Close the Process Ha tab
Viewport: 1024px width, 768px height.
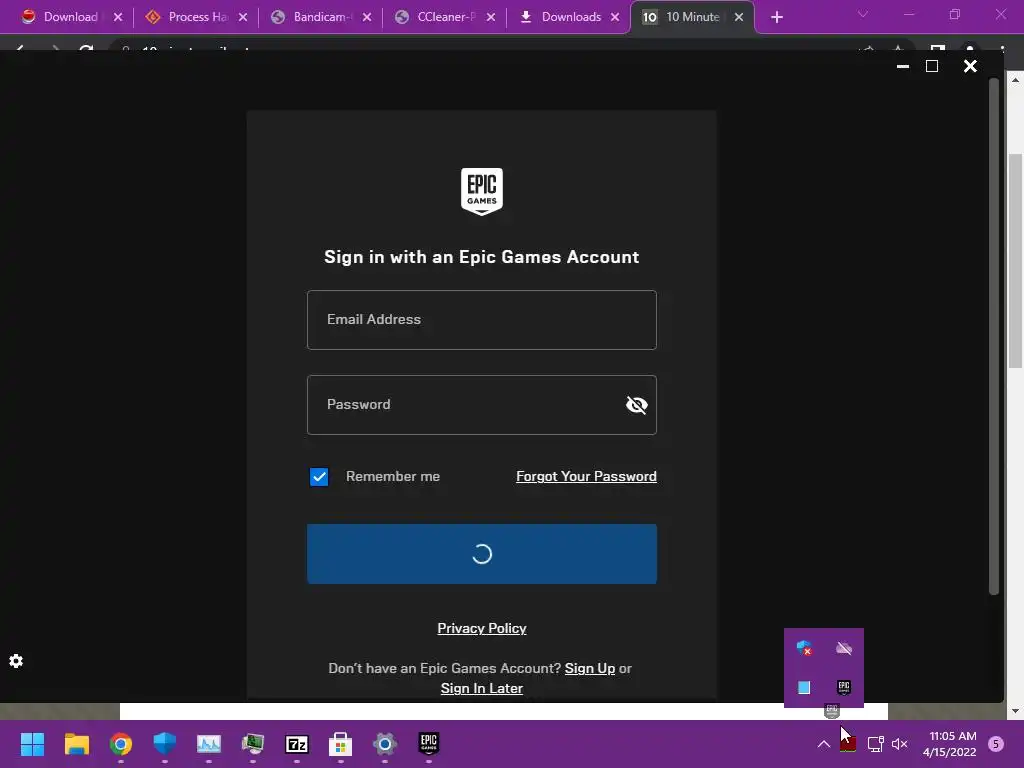click(x=243, y=17)
